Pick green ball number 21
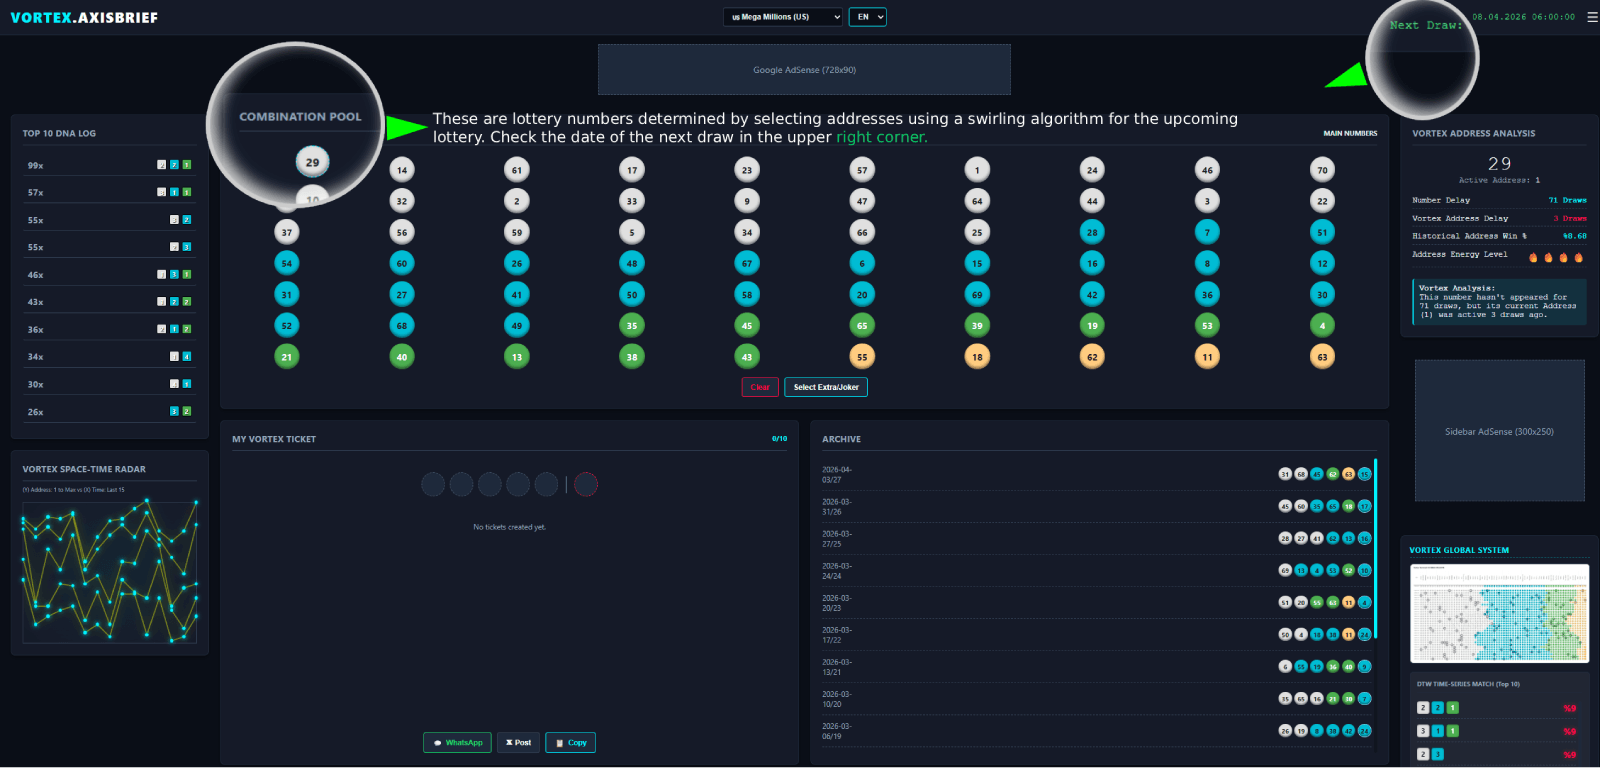This screenshot has height=768, width=1600. coord(287,357)
